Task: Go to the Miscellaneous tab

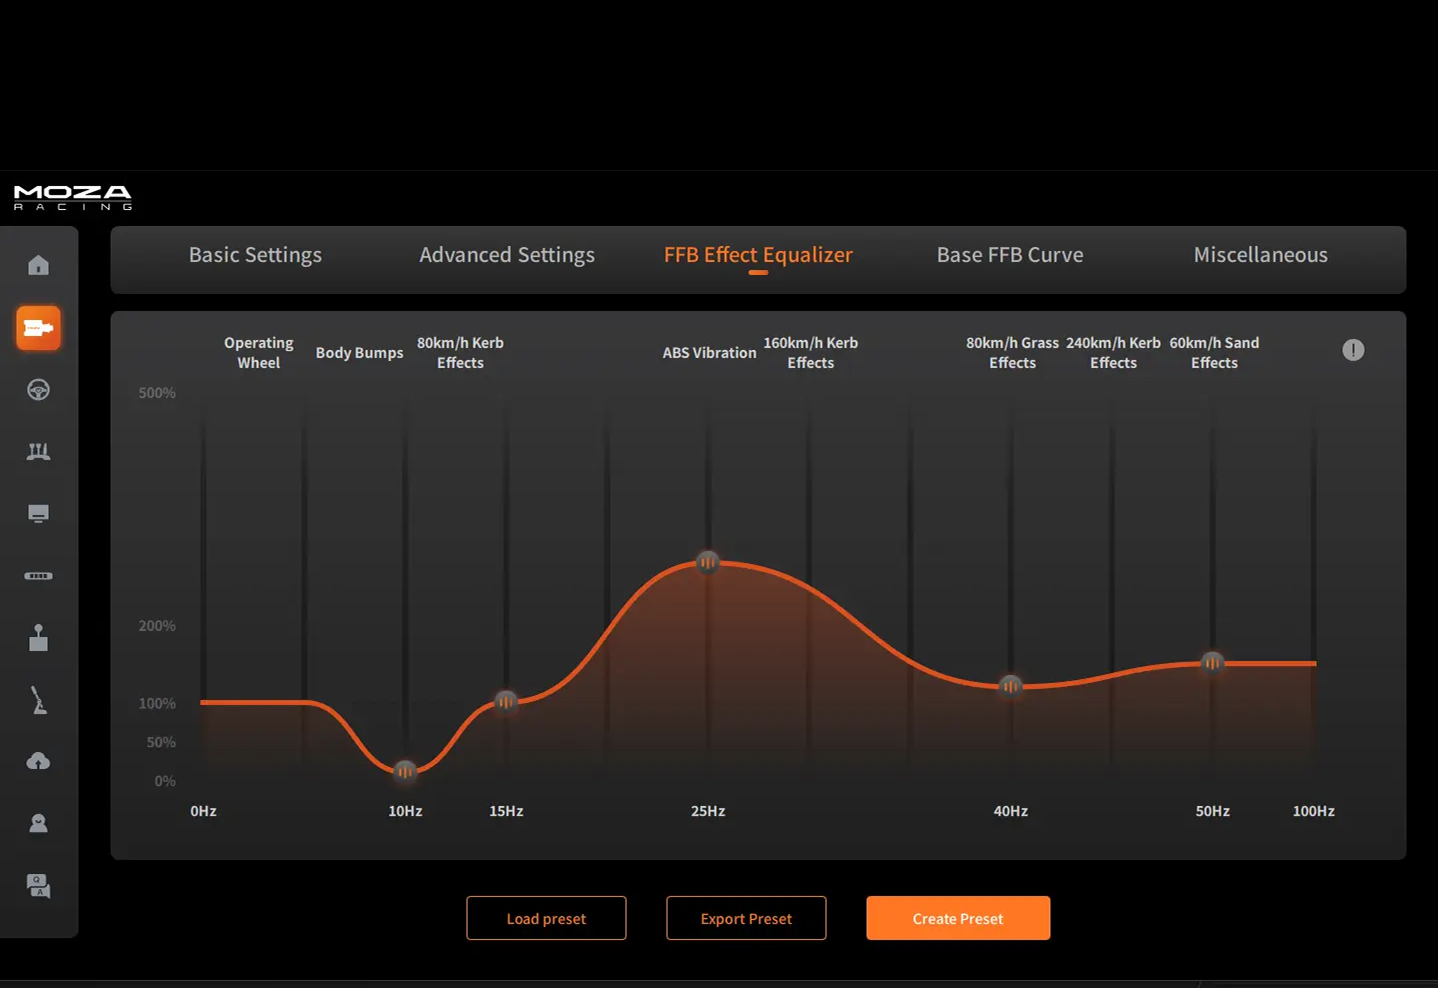Action: (1260, 255)
